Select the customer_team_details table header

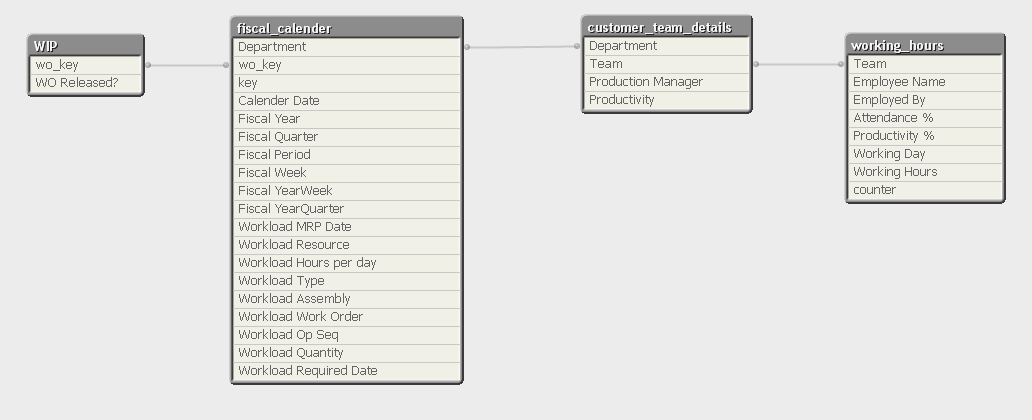point(665,27)
